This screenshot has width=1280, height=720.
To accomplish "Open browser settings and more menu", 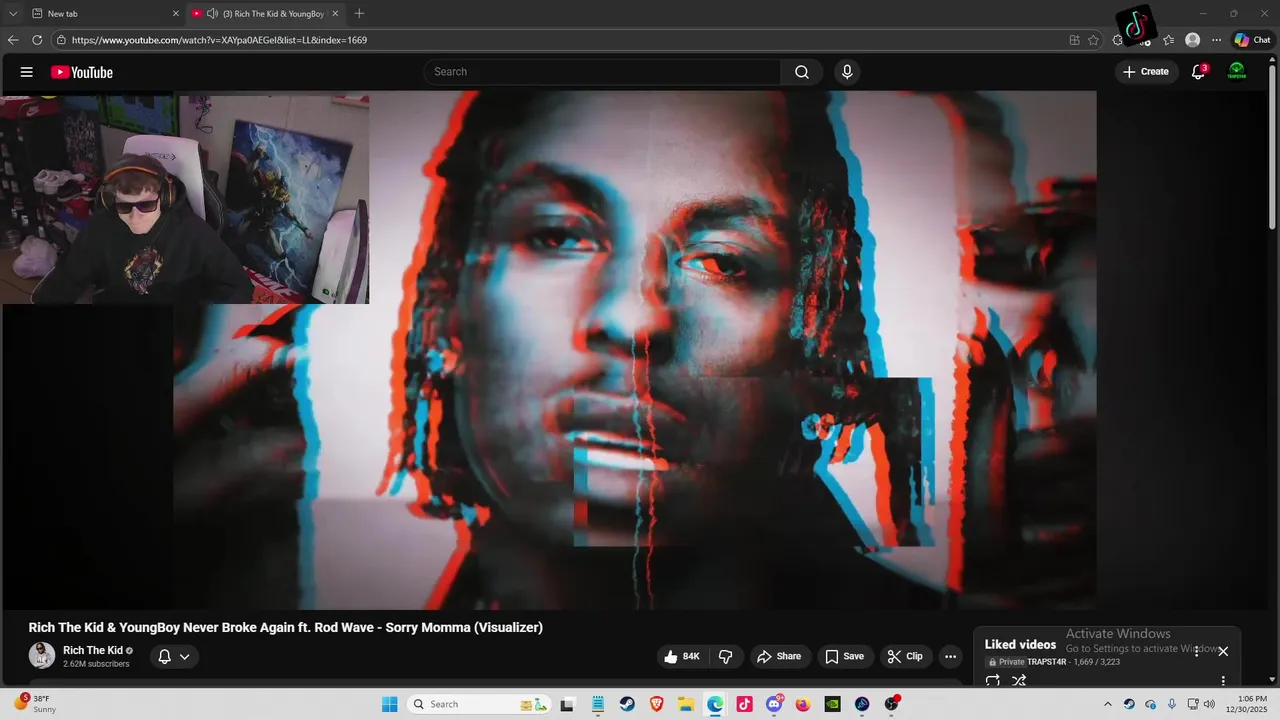I will pyautogui.click(x=1216, y=40).
